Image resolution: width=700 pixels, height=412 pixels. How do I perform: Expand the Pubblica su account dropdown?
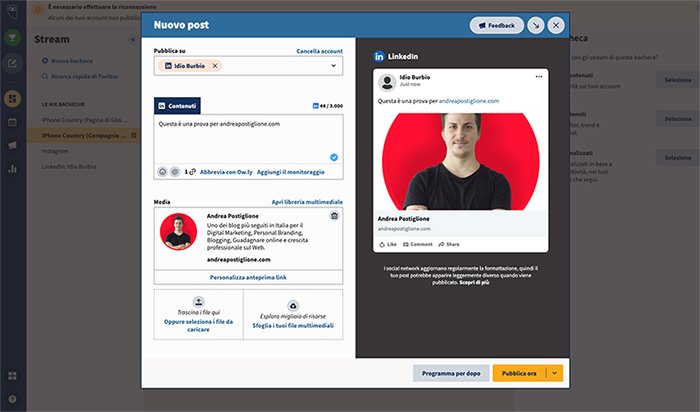[x=333, y=66]
